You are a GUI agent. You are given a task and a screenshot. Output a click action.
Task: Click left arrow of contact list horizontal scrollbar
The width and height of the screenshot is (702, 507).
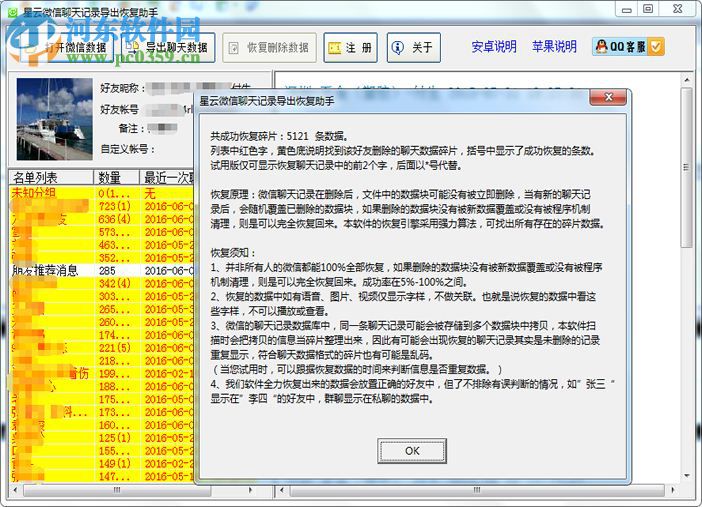tap(16, 490)
